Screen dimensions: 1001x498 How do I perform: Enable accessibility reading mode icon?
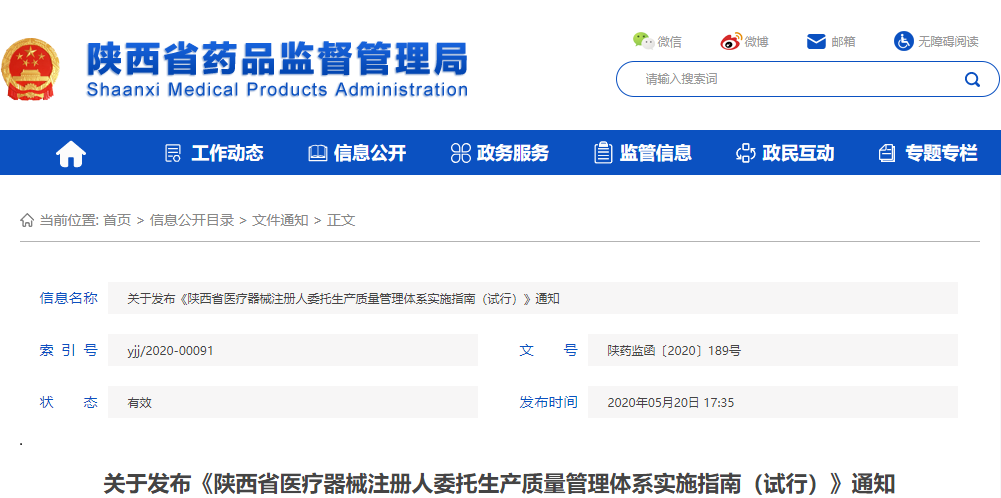(x=903, y=41)
